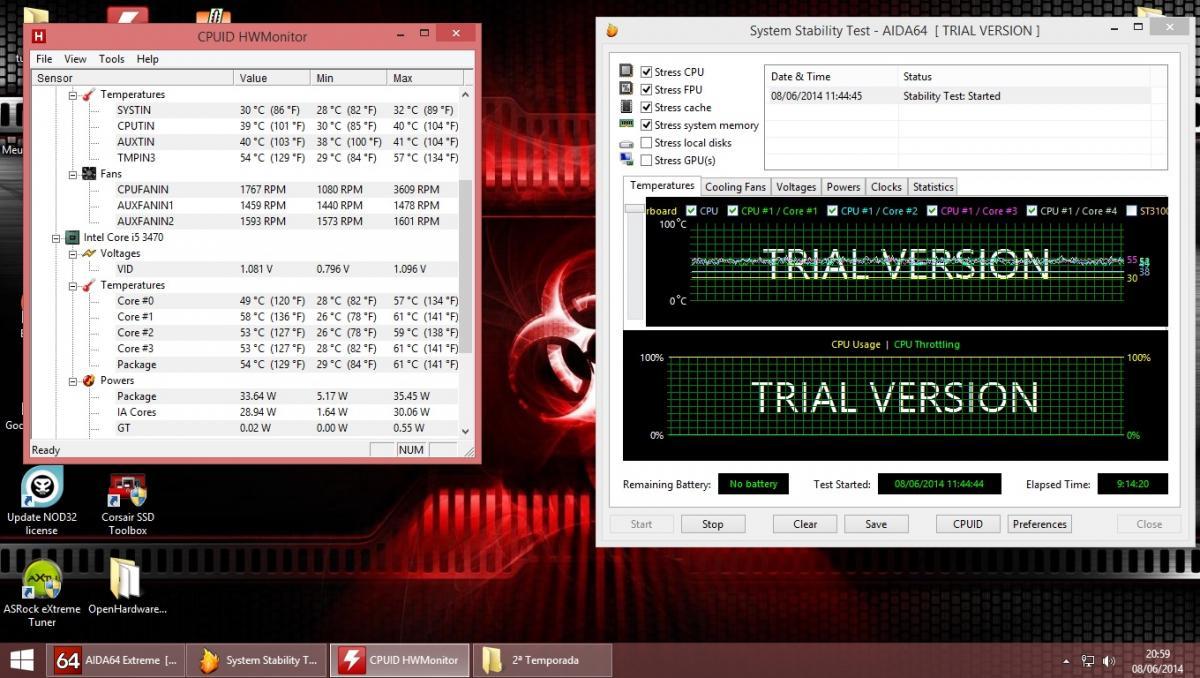
Task: Click the network icon in the system tray
Action: pyautogui.click(x=1088, y=661)
